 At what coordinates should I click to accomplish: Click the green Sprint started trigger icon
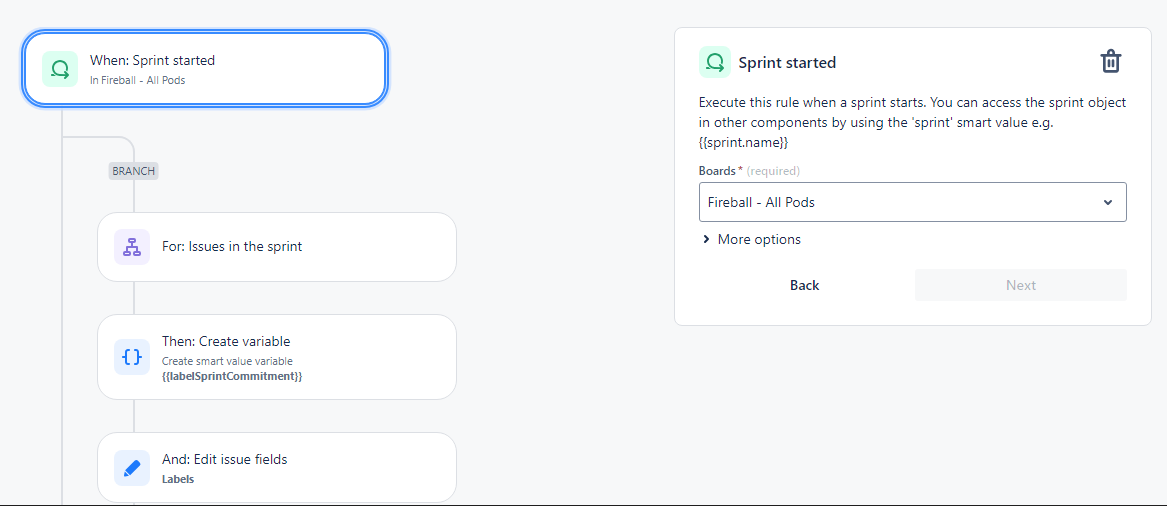pyautogui.click(x=60, y=69)
